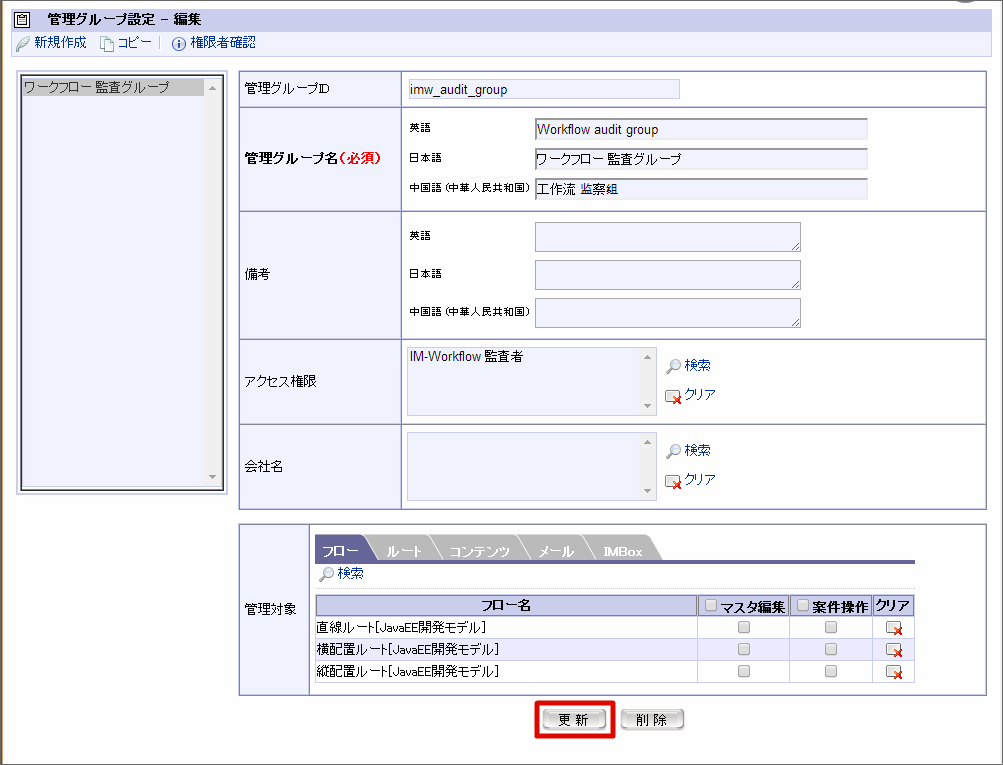The image size is (1003, 765).
Task: Check マスタ編集 for 直線ルート
Action: [744, 627]
